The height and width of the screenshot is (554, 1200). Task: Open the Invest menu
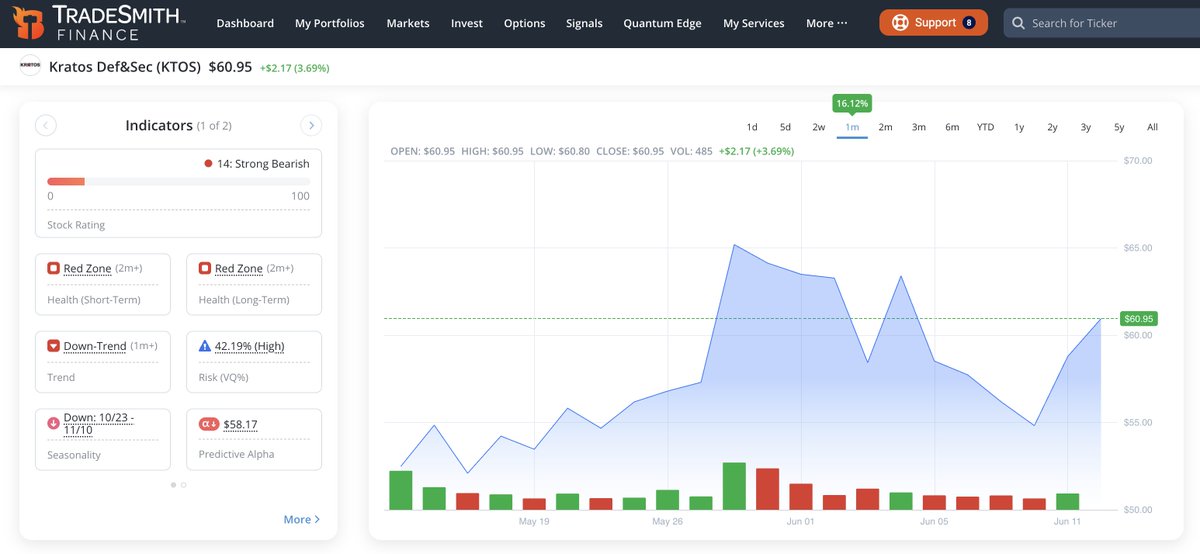467,23
